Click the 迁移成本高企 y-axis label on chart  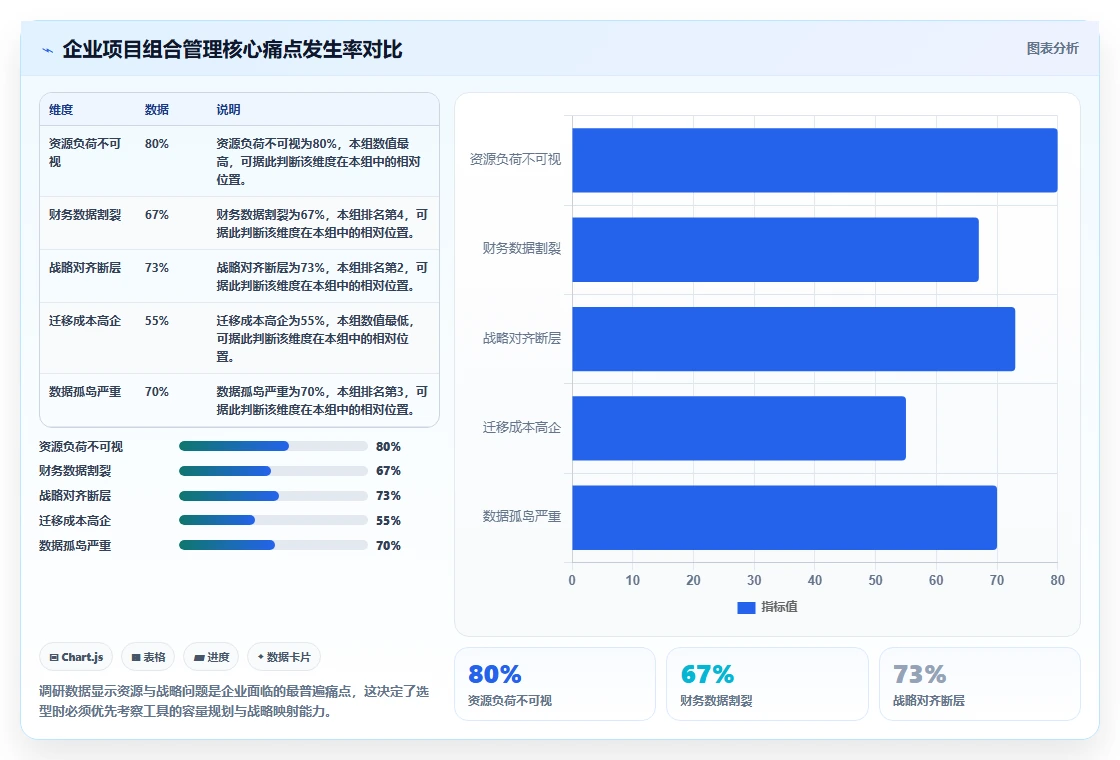pos(521,427)
